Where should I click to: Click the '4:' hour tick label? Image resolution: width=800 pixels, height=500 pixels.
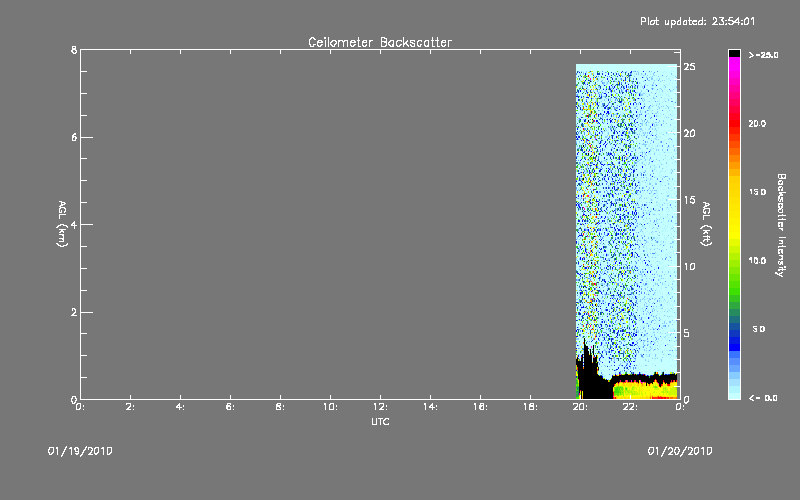(180, 407)
